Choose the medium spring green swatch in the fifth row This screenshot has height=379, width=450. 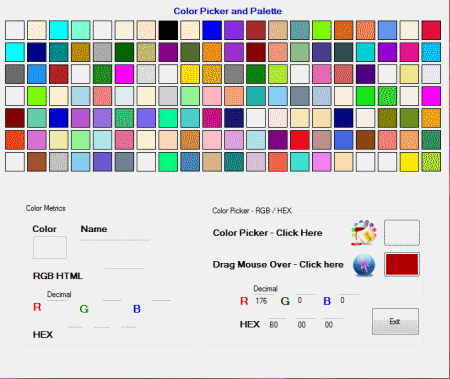(x=168, y=118)
